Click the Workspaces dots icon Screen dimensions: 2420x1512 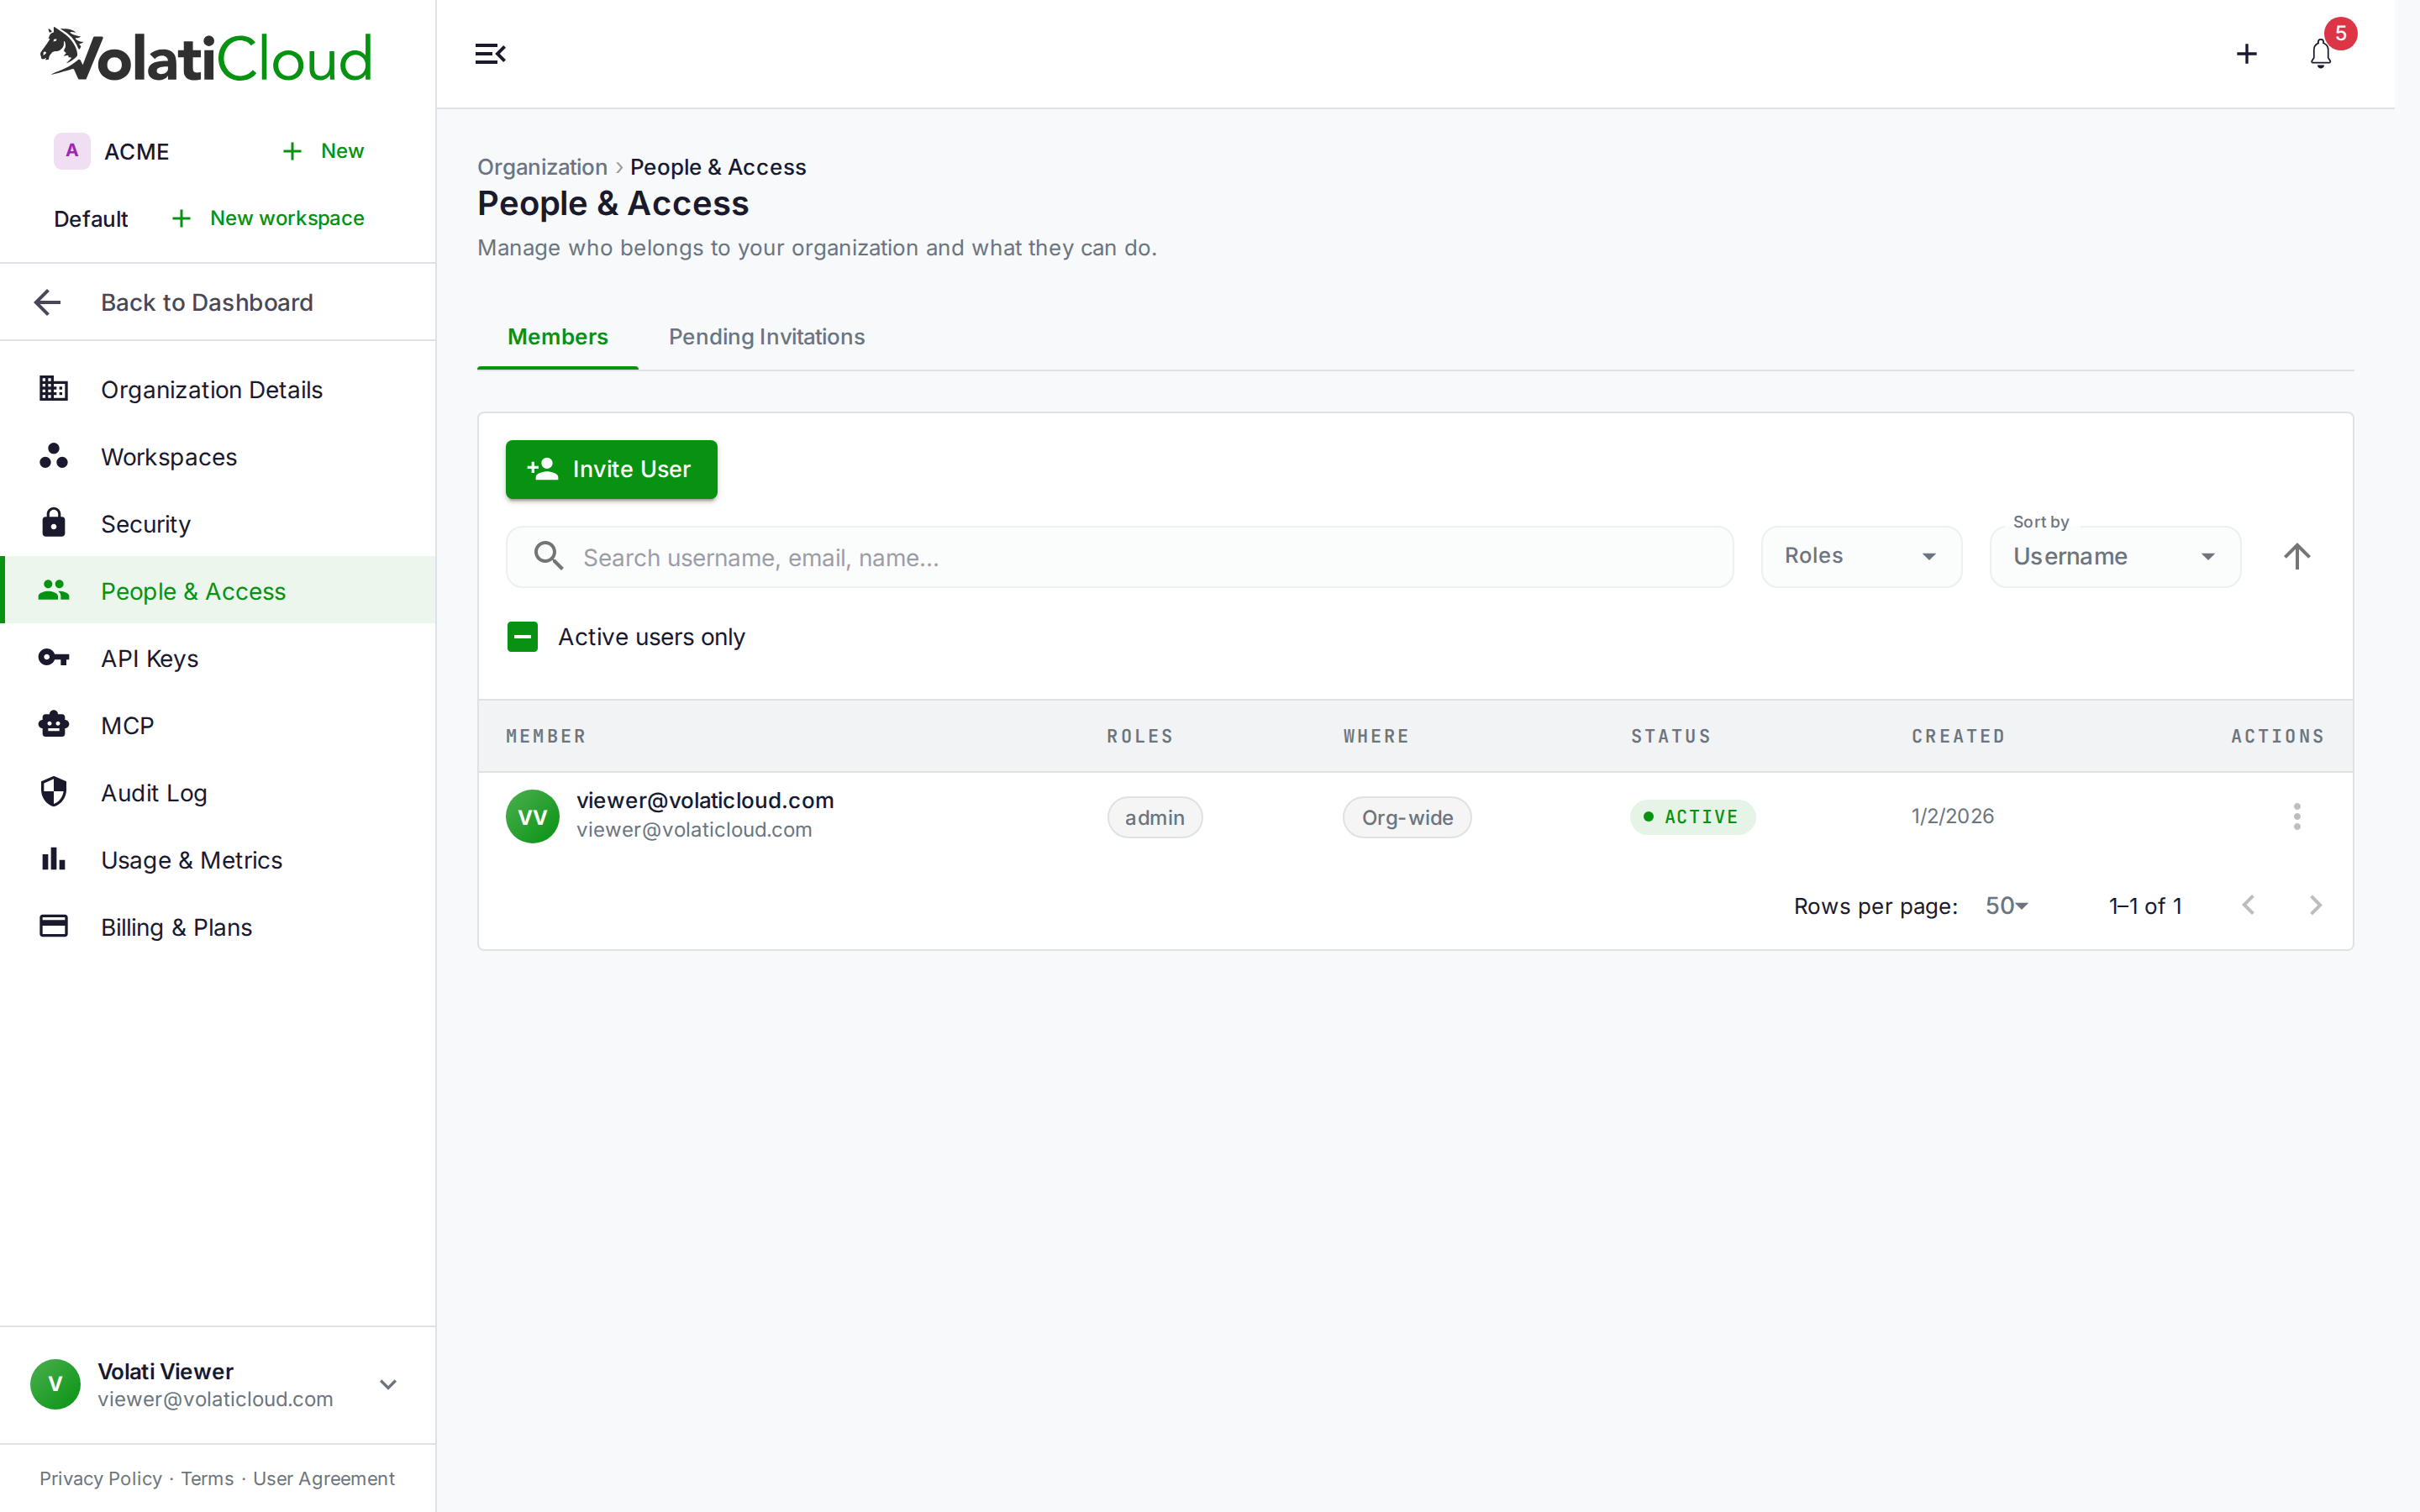pyautogui.click(x=54, y=456)
